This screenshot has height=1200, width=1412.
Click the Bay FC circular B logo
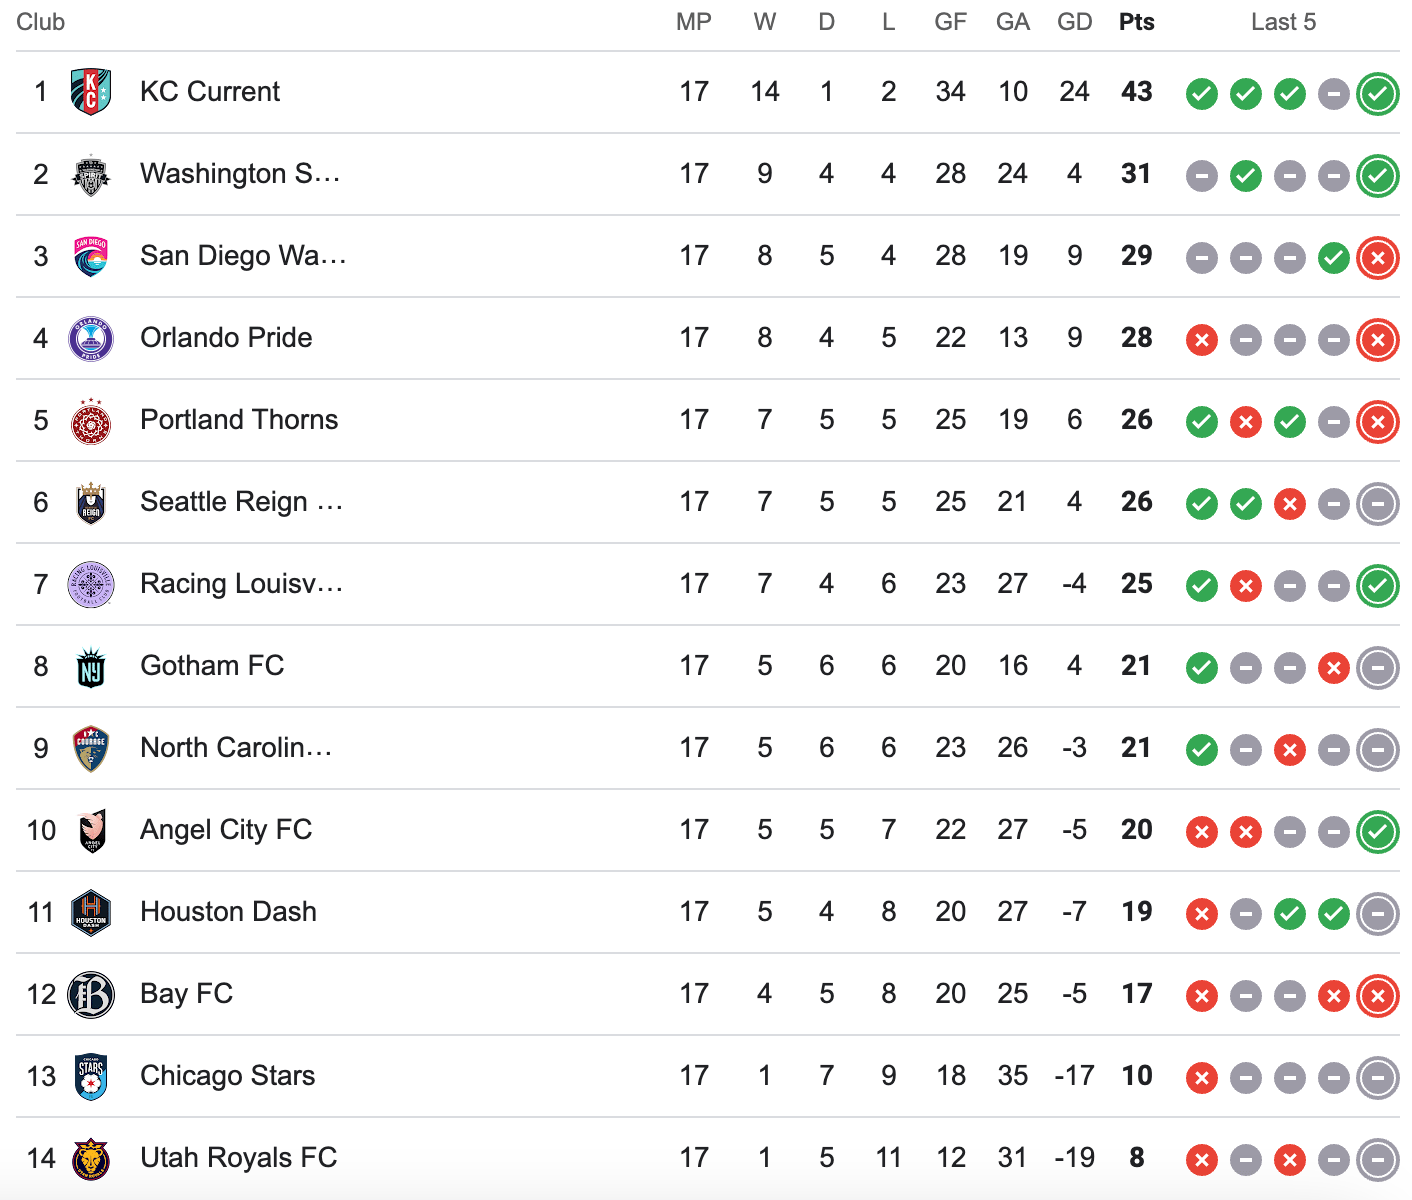91,994
